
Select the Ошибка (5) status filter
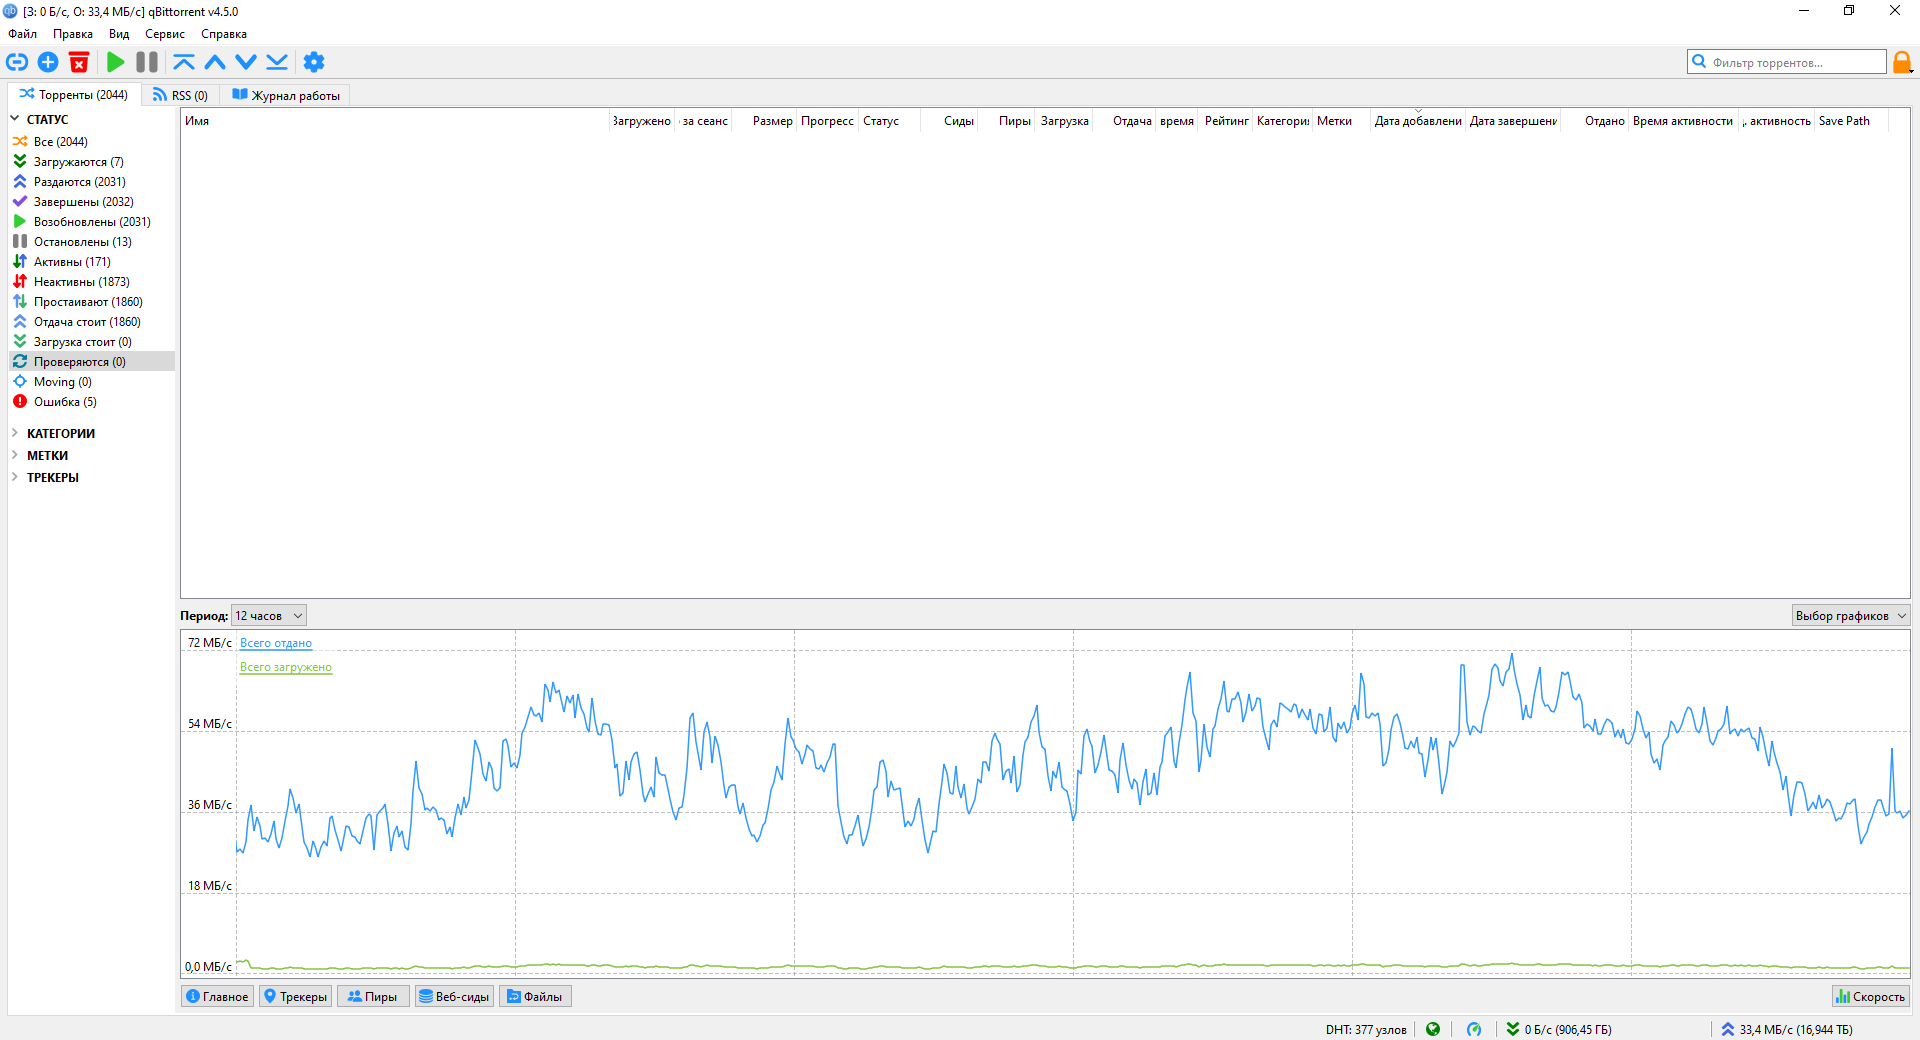(65, 402)
